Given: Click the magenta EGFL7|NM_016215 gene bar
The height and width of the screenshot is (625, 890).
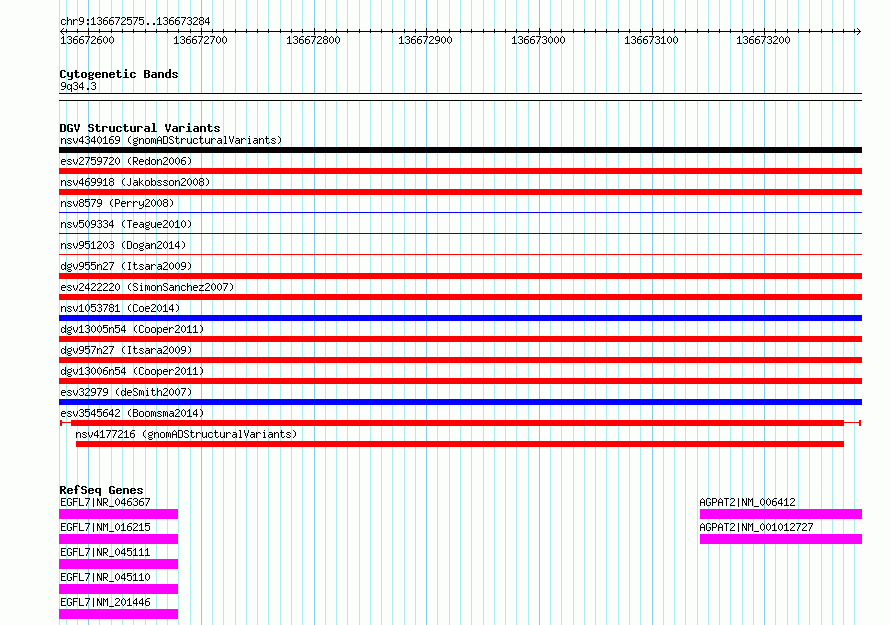Looking at the screenshot, I should coord(119,539).
